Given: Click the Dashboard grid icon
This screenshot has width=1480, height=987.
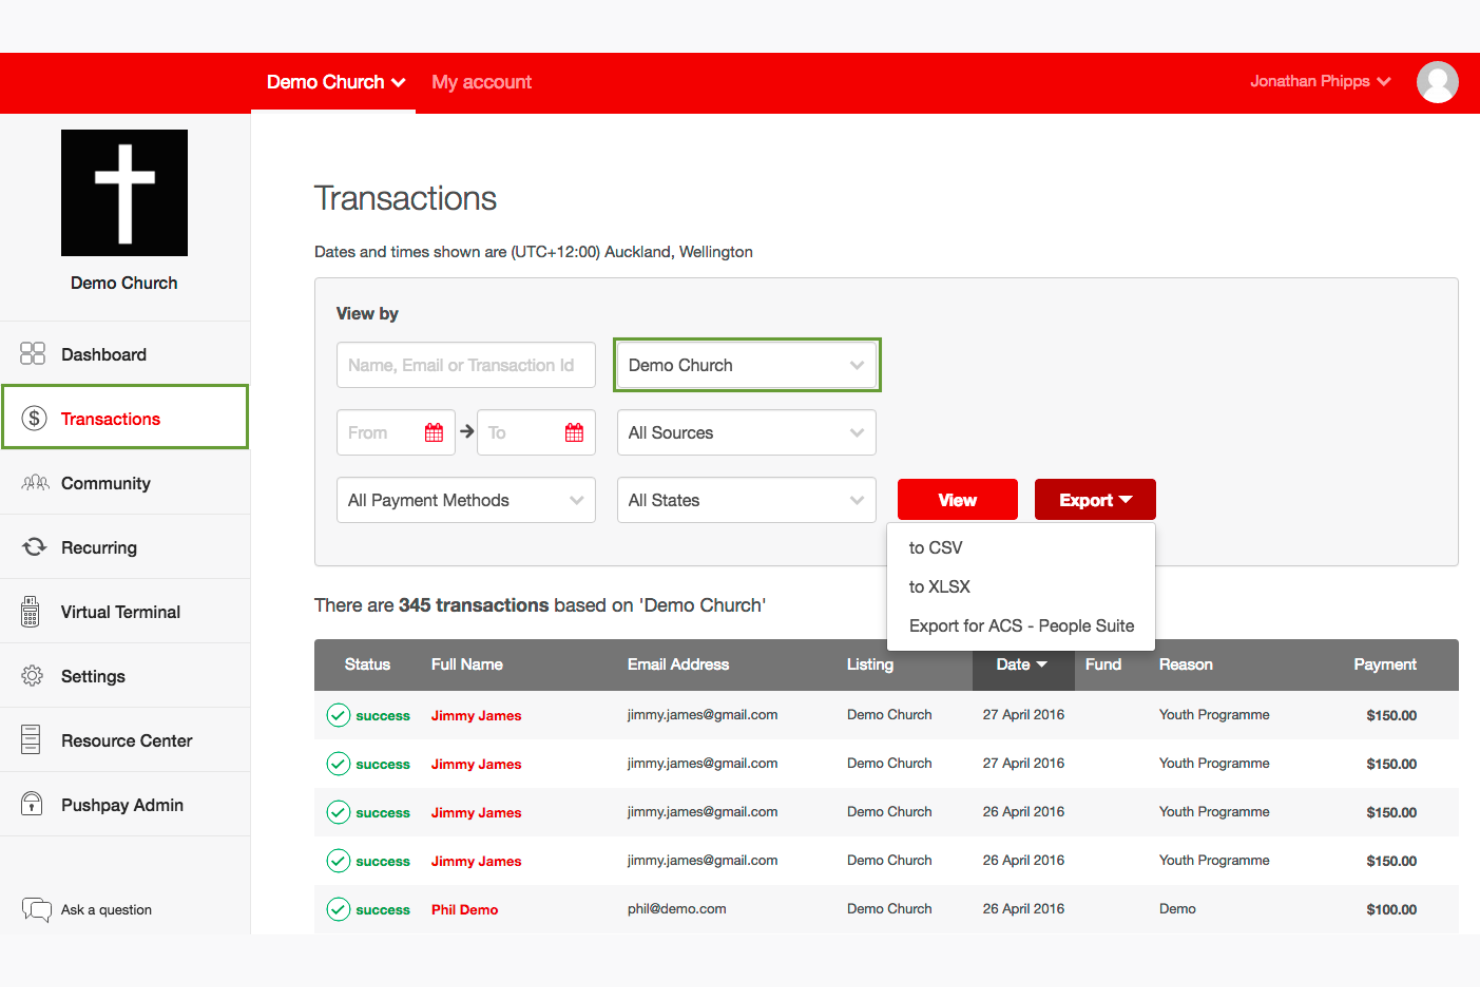Looking at the screenshot, I should (33, 354).
